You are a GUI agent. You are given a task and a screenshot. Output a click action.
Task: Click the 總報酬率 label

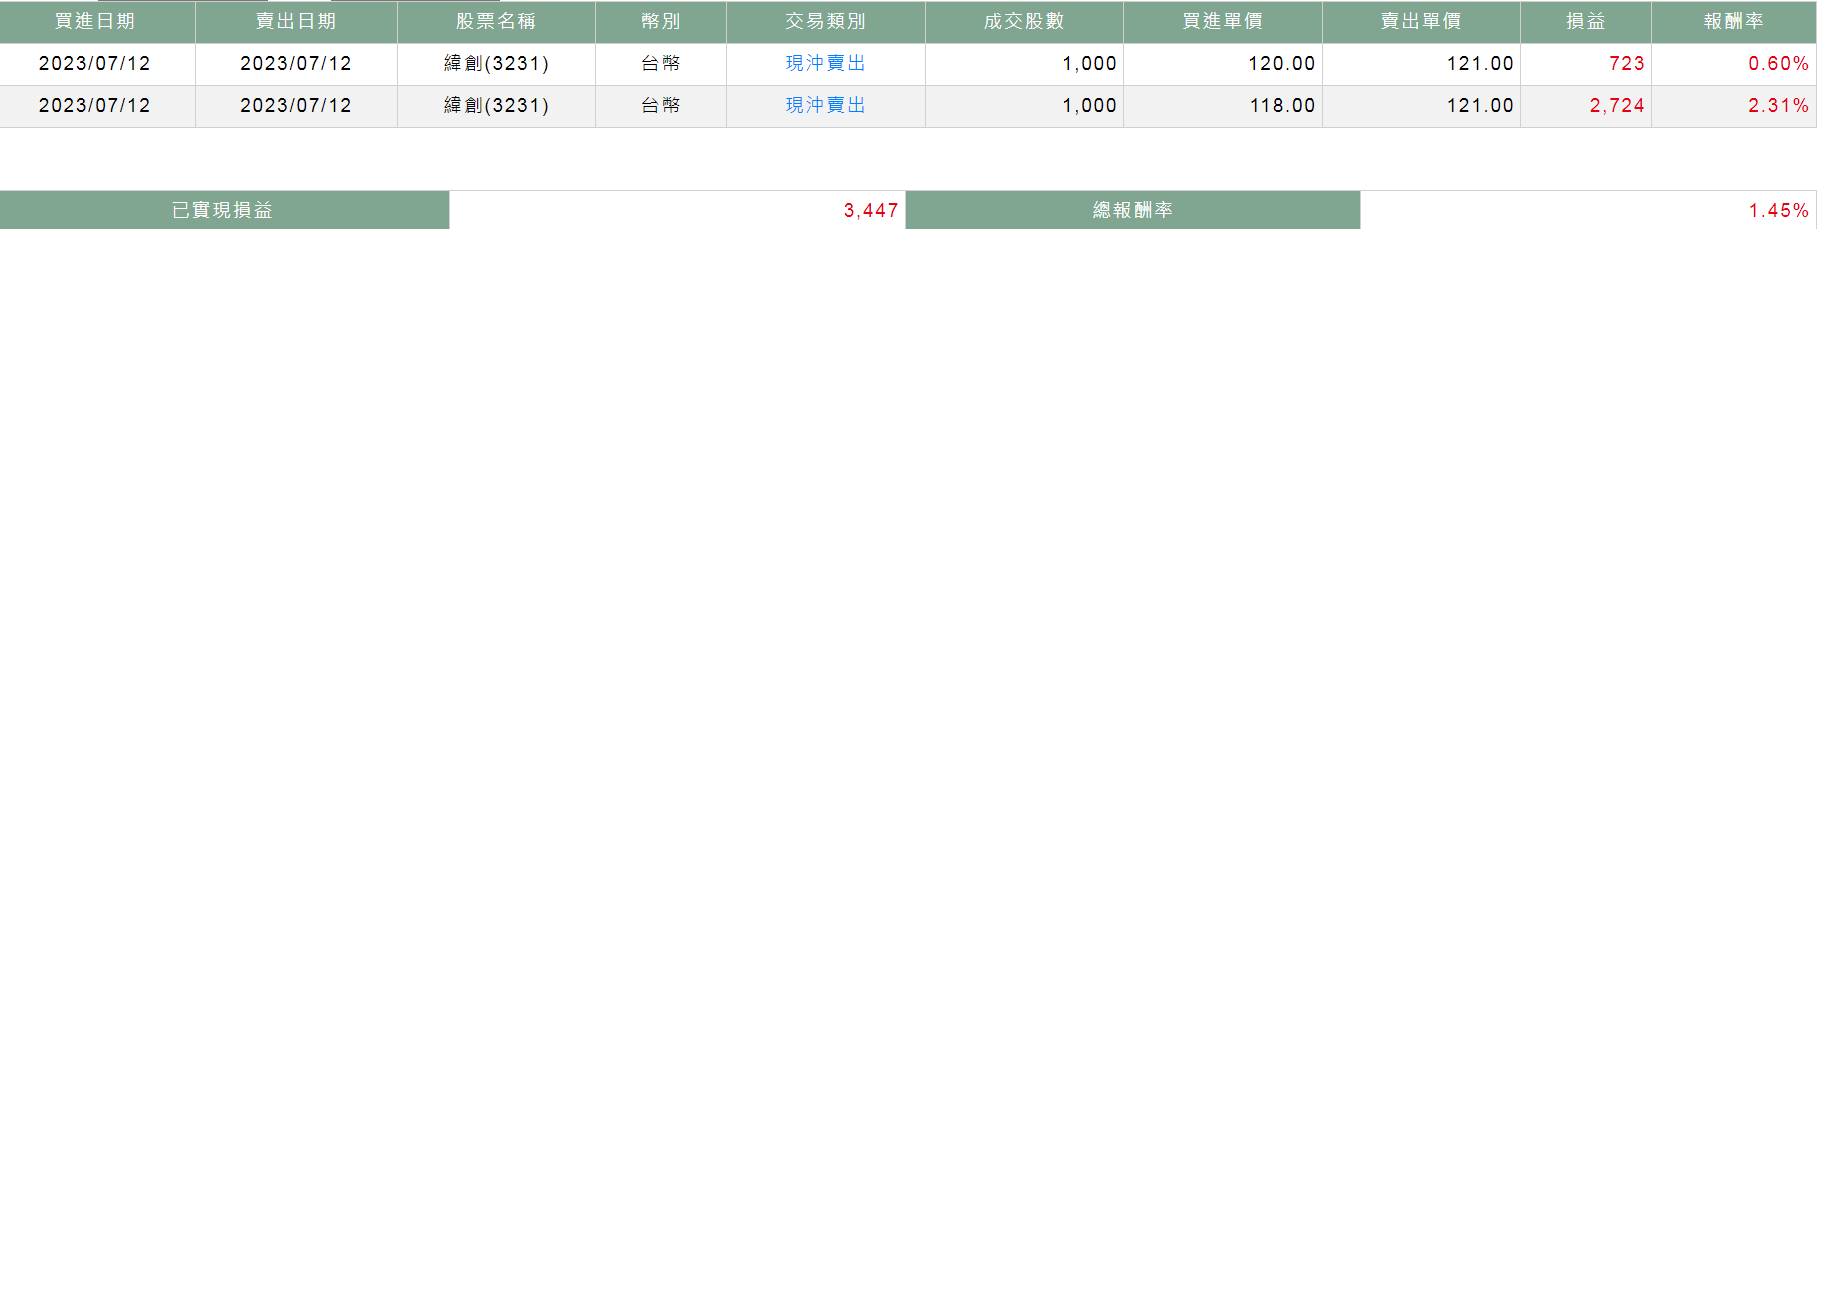coord(1133,210)
